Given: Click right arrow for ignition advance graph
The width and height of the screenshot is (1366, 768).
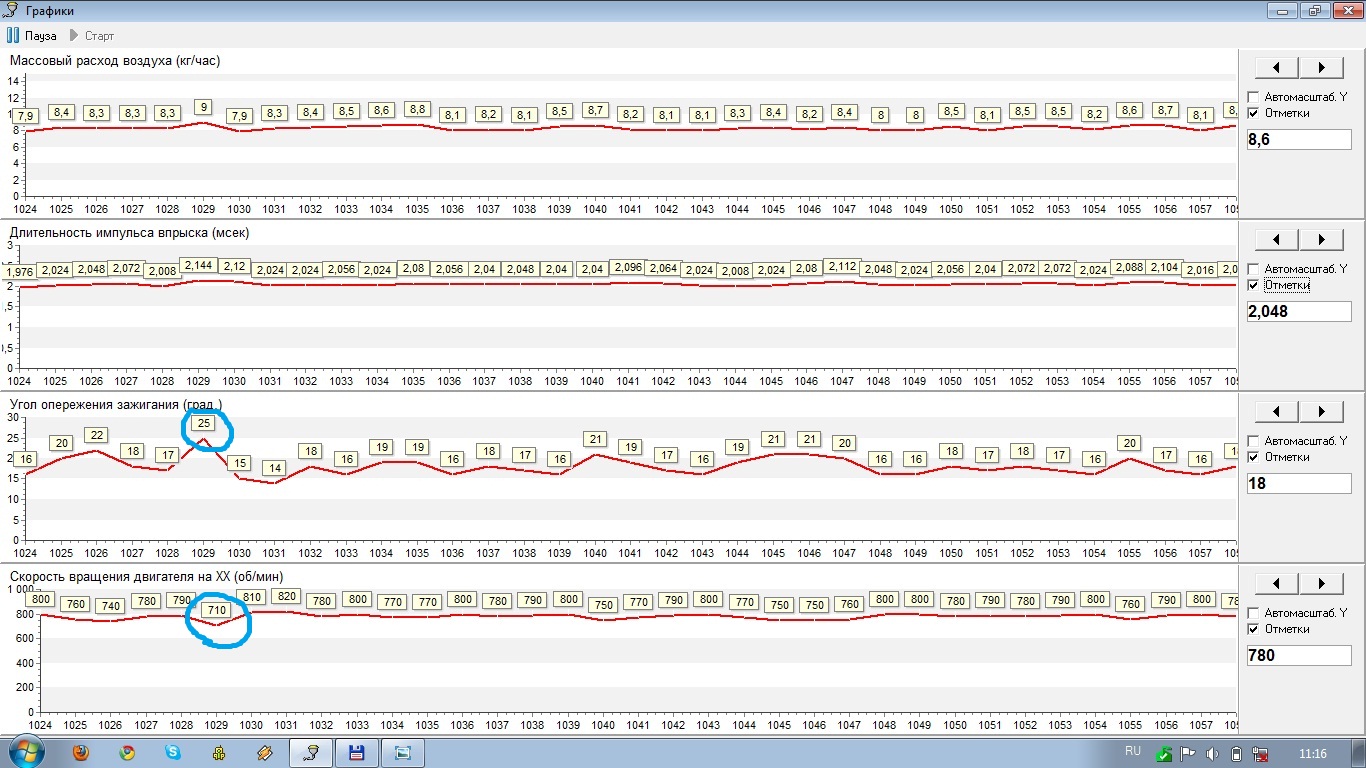Looking at the screenshot, I should point(1322,411).
